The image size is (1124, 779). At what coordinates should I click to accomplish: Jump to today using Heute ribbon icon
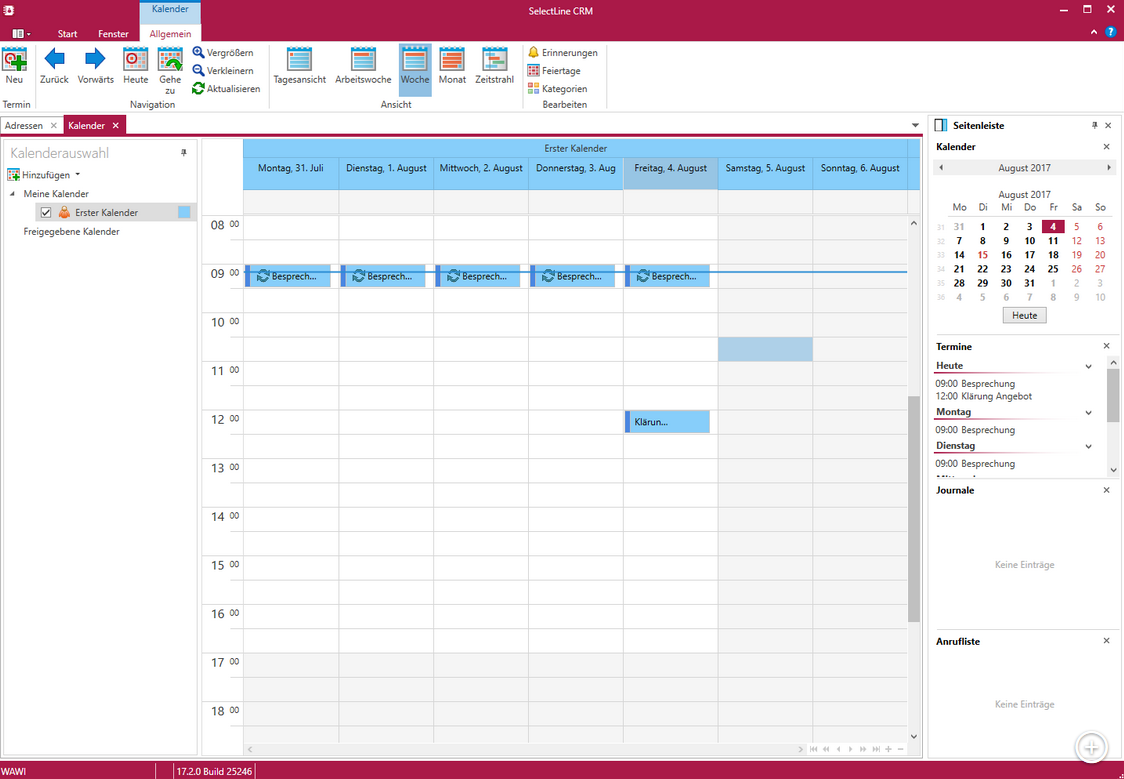[136, 60]
